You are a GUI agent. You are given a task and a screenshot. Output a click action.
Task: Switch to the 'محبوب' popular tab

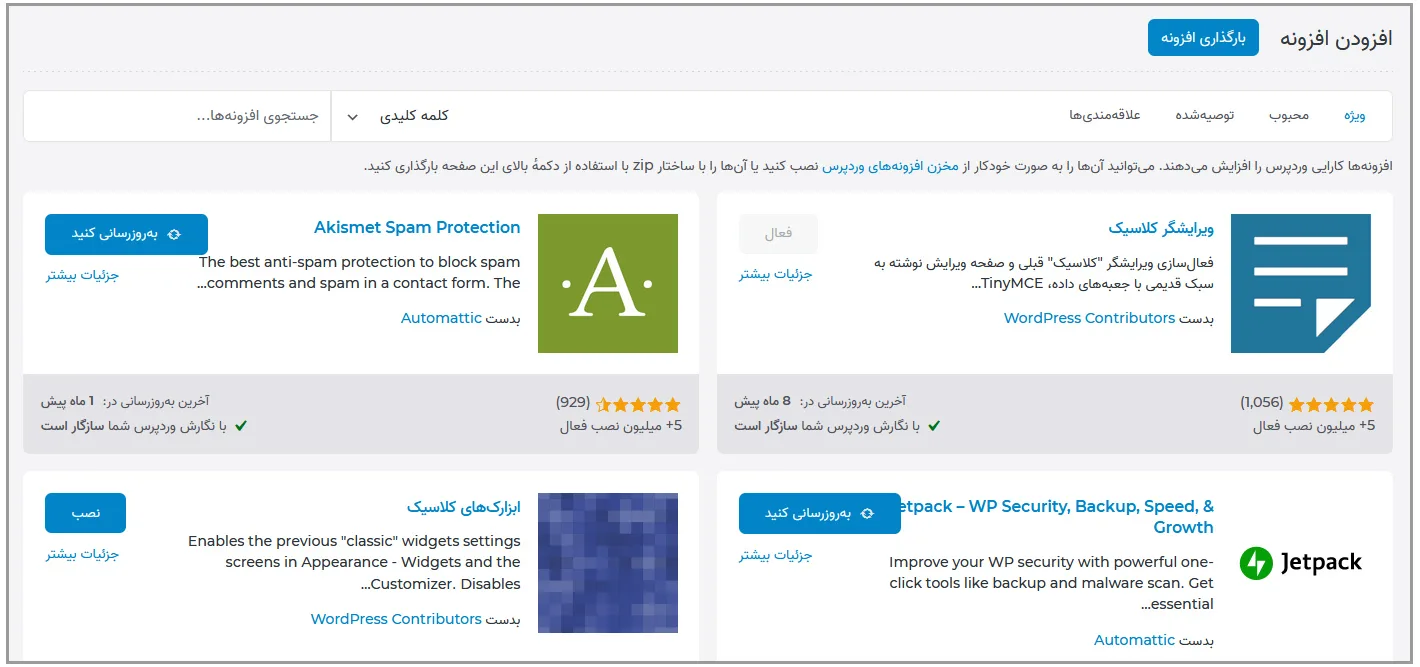[1289, 115]
